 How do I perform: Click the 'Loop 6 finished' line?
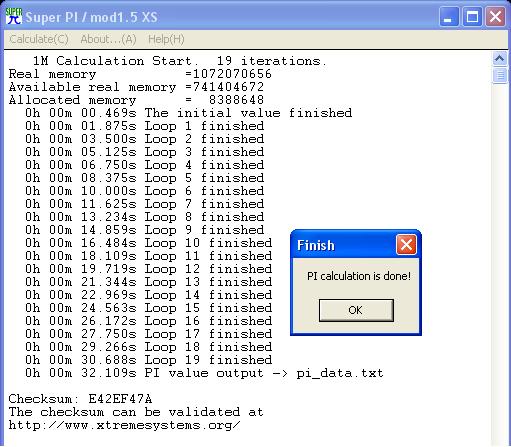pos(145,191)
